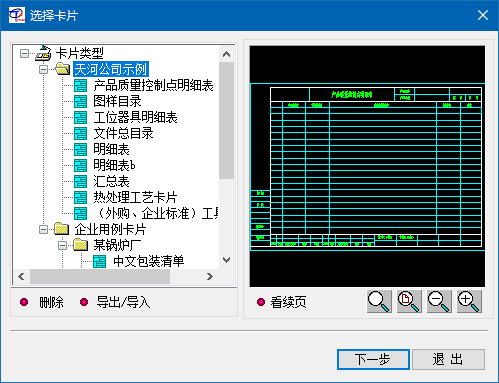
Task: Click card icon beside 中文包装清单
Action: coord(99,261)
